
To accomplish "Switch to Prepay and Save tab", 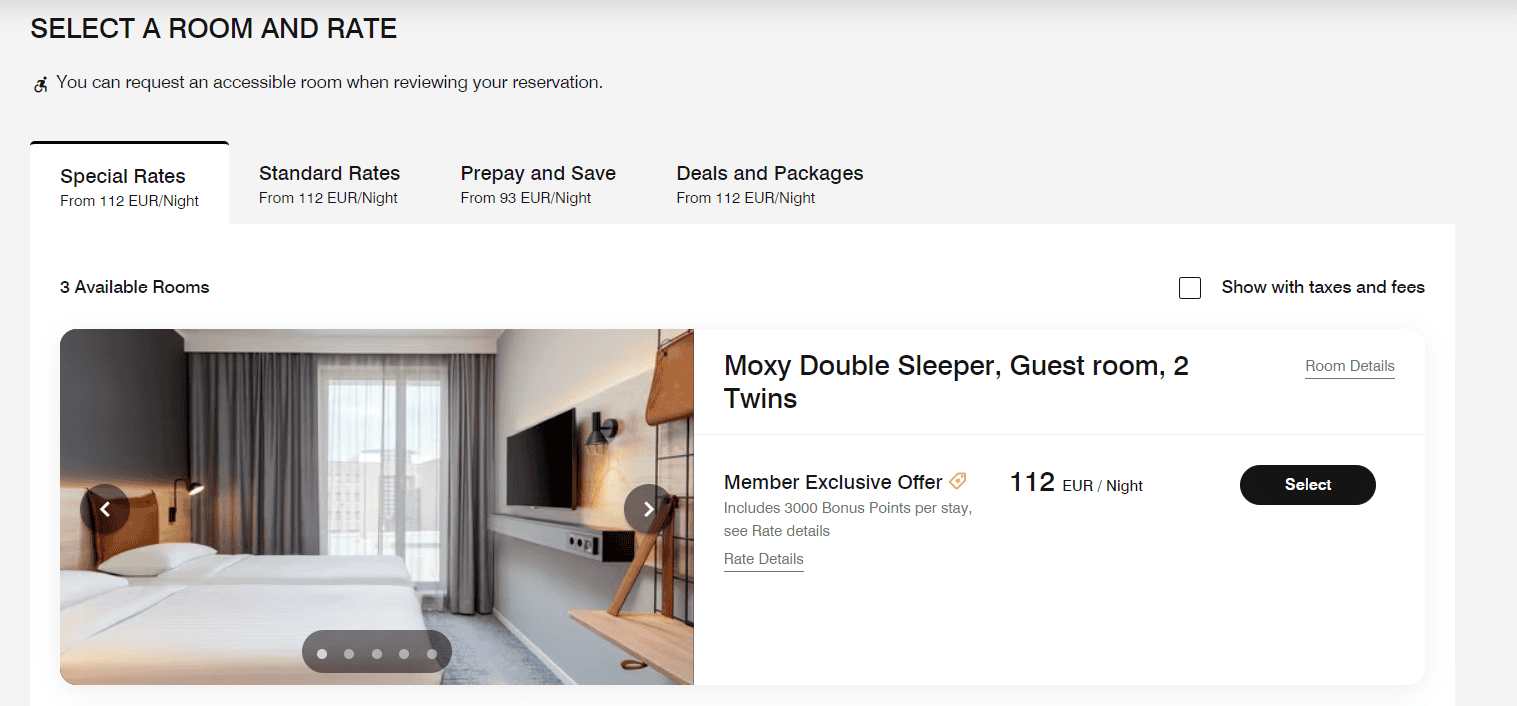I will [538, 184].
